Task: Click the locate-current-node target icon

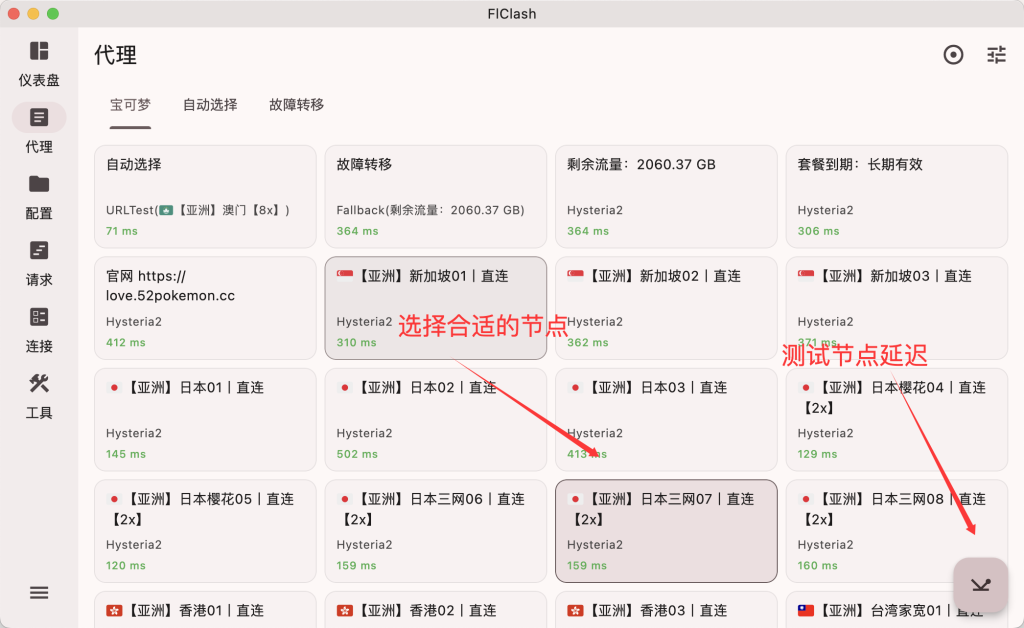Action: tap(953, 55)
